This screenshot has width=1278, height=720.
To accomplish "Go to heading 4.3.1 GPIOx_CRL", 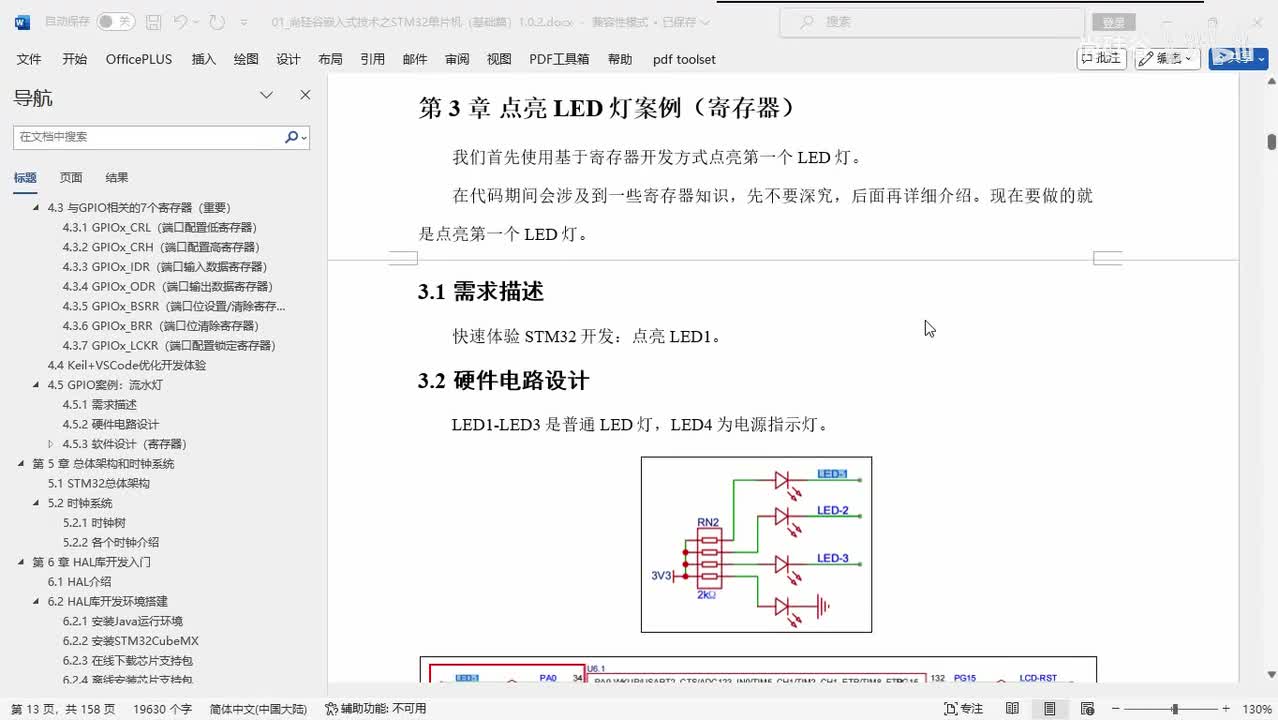I will [159, 227].
